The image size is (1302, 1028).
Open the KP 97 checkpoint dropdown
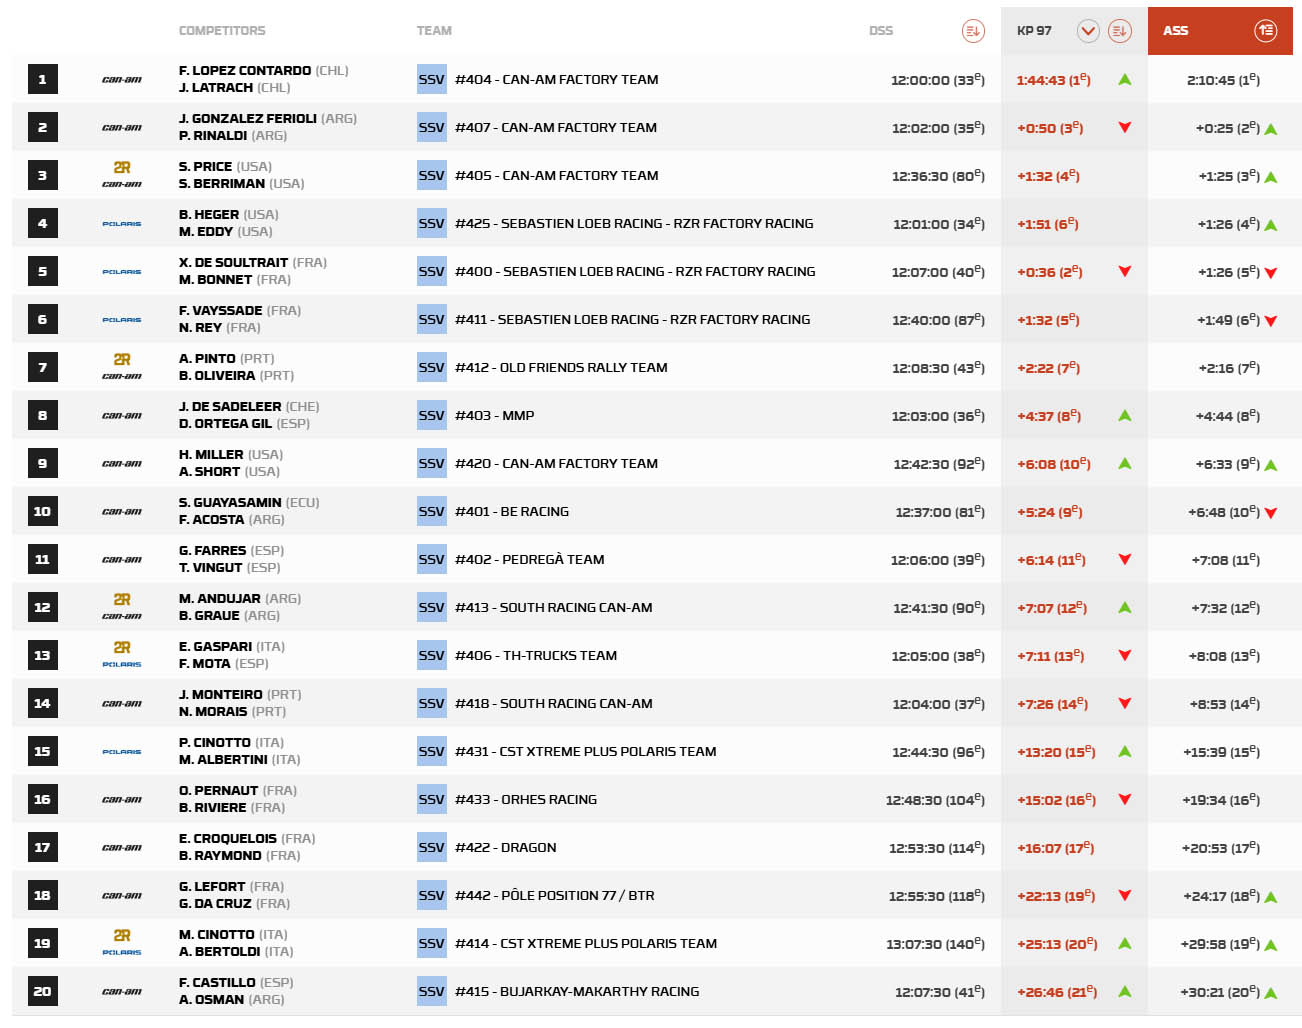(x=1088, y=31)
